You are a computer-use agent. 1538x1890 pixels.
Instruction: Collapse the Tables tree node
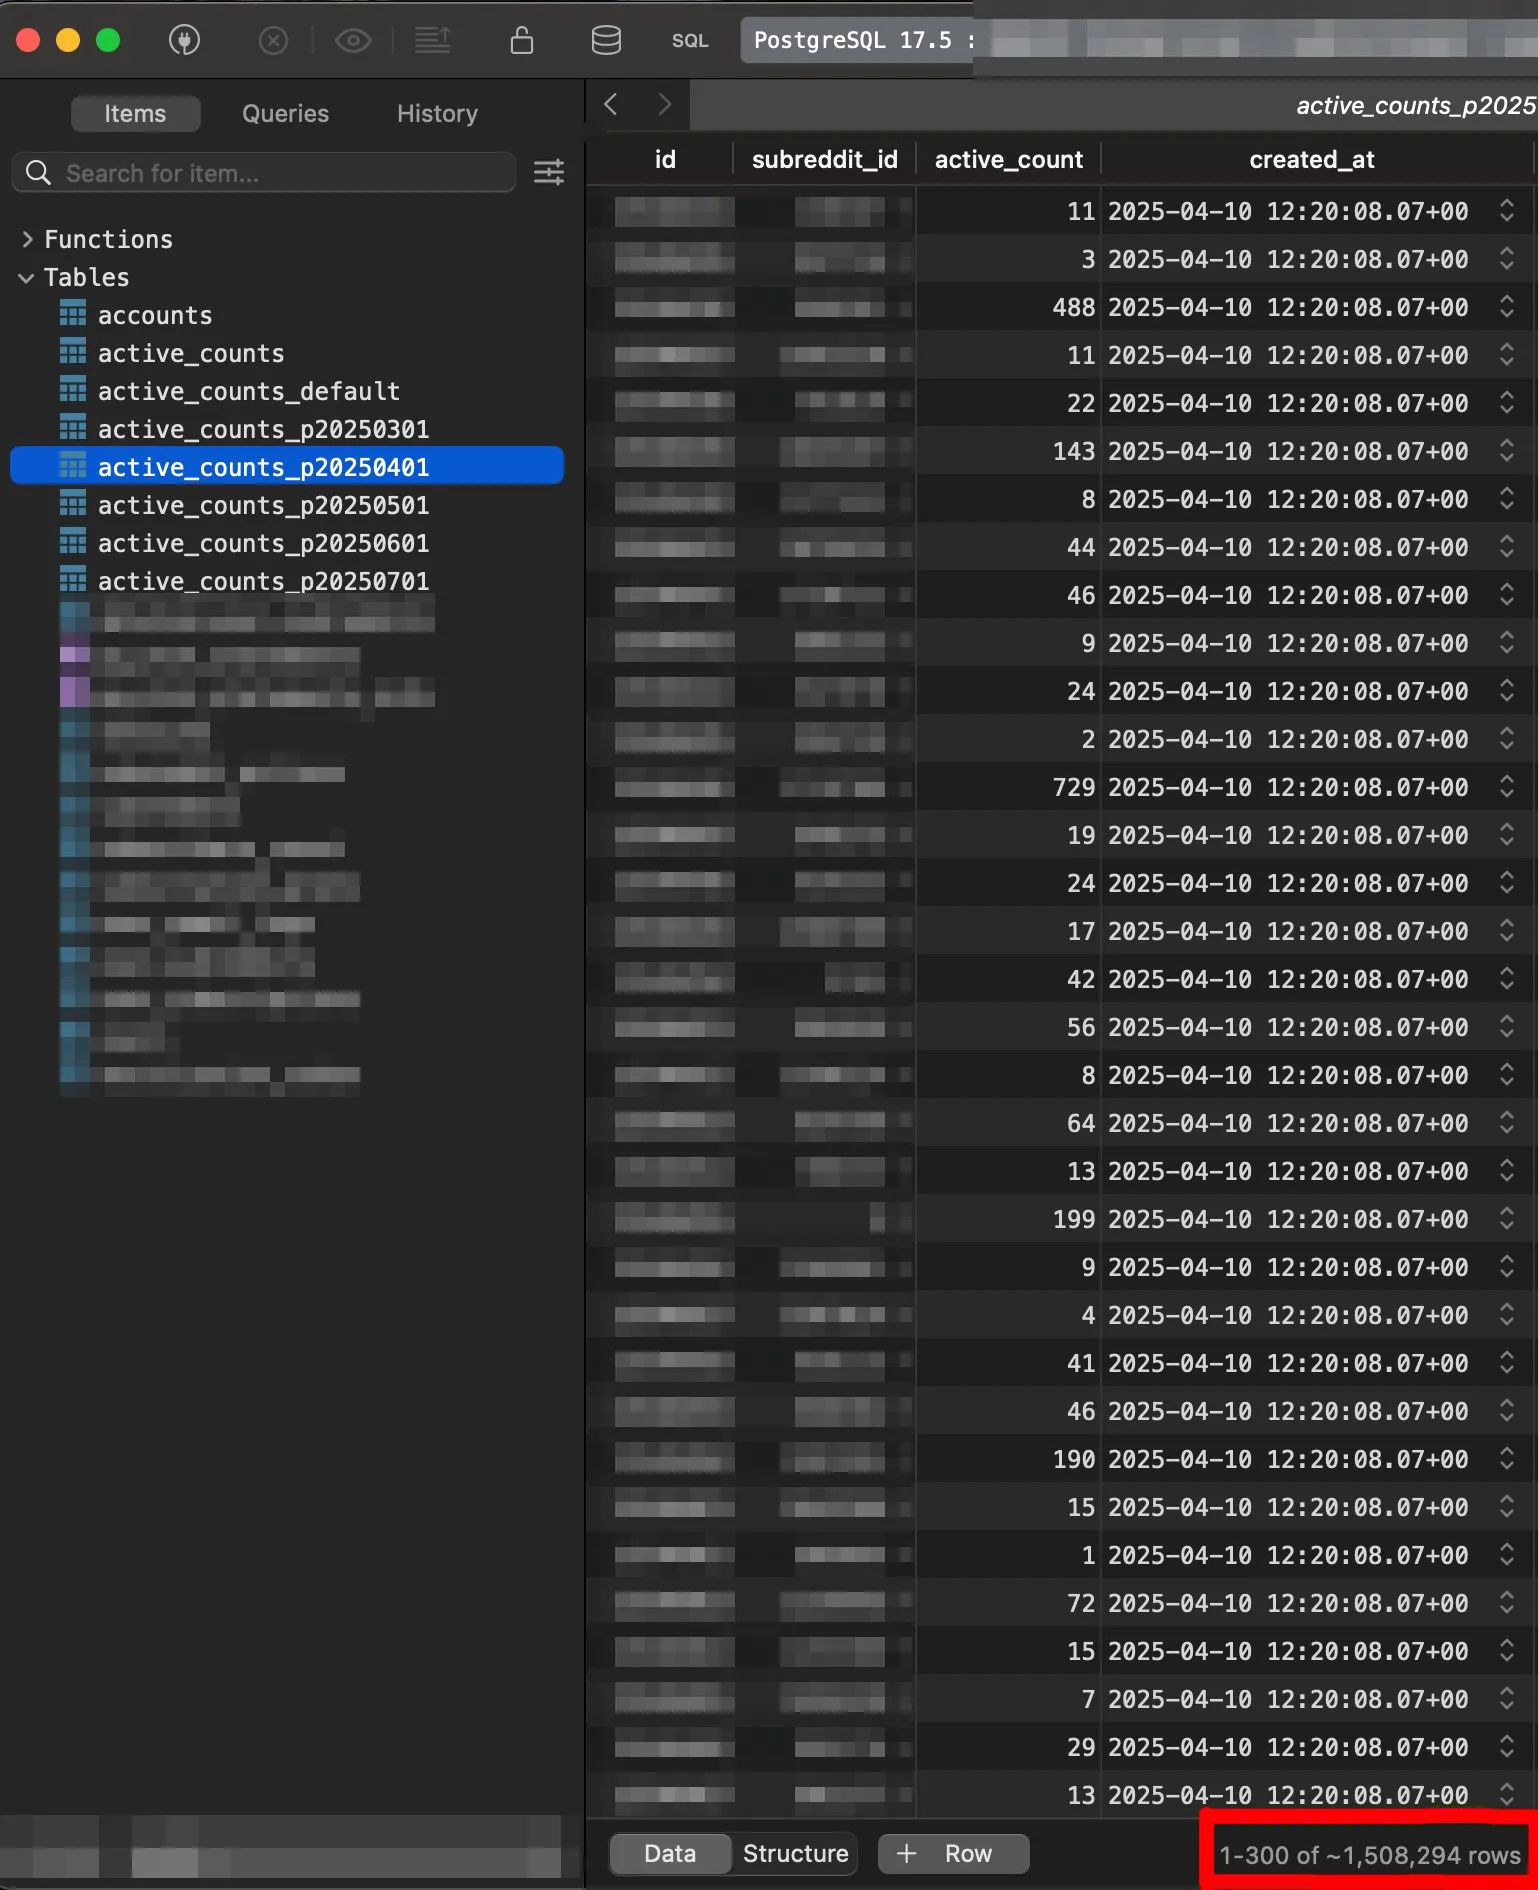coord(27,277)
